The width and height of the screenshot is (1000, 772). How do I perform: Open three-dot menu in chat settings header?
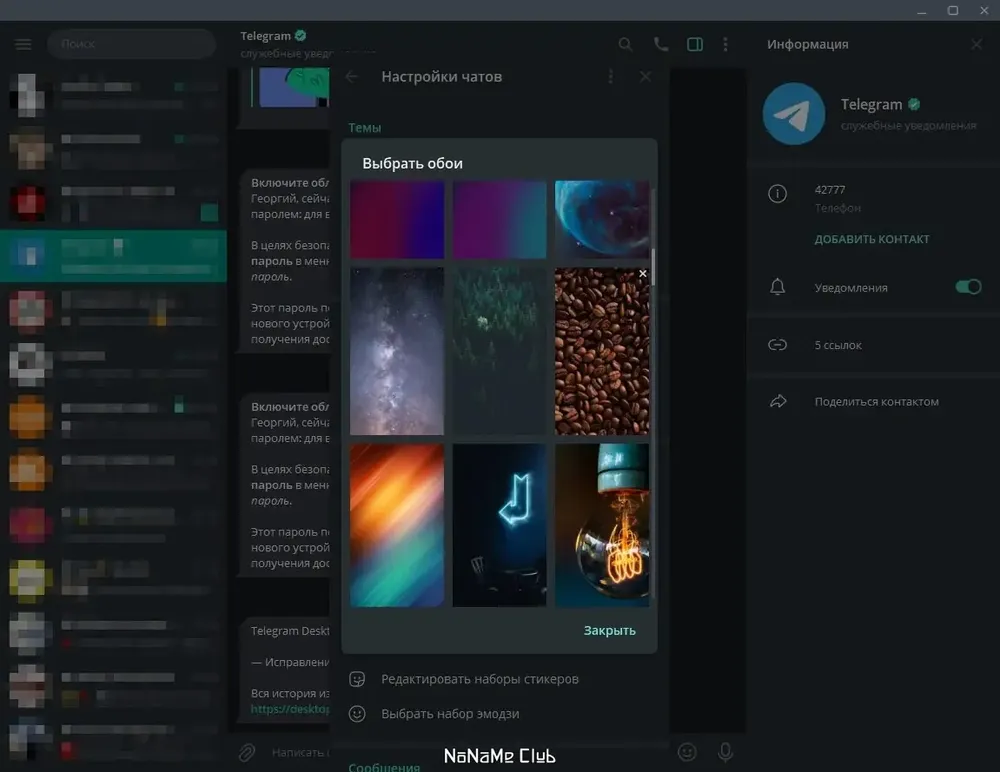(x=611, y=77)
